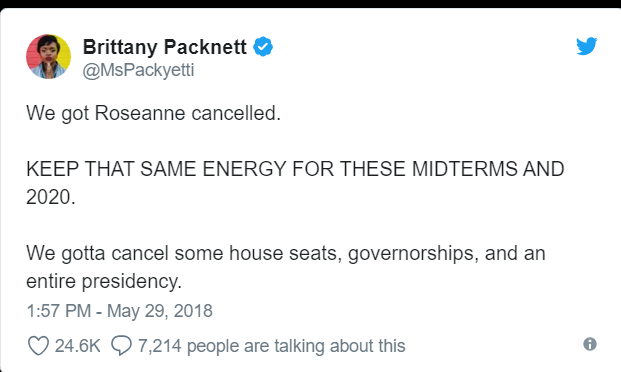Click the word 'Roseanne' in the tweet
The image size is (621, 372).
140,113
